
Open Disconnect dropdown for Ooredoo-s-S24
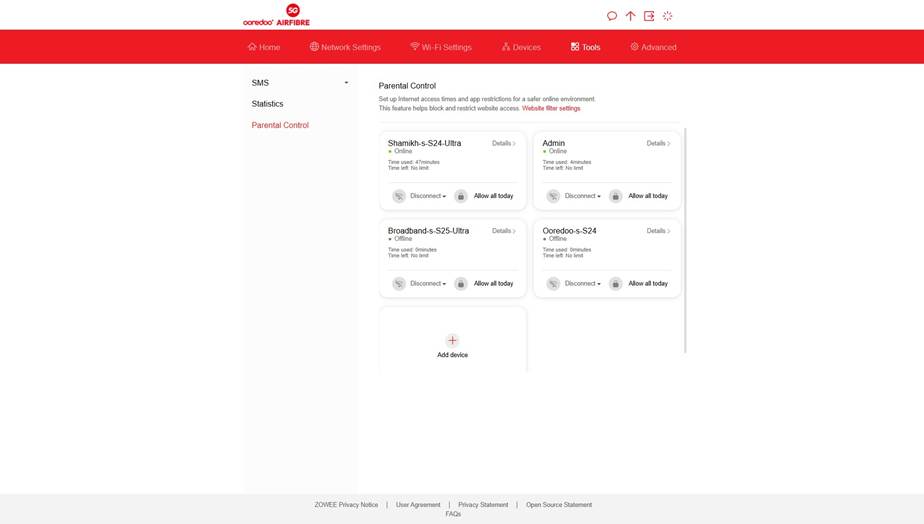tap(582, 284)
